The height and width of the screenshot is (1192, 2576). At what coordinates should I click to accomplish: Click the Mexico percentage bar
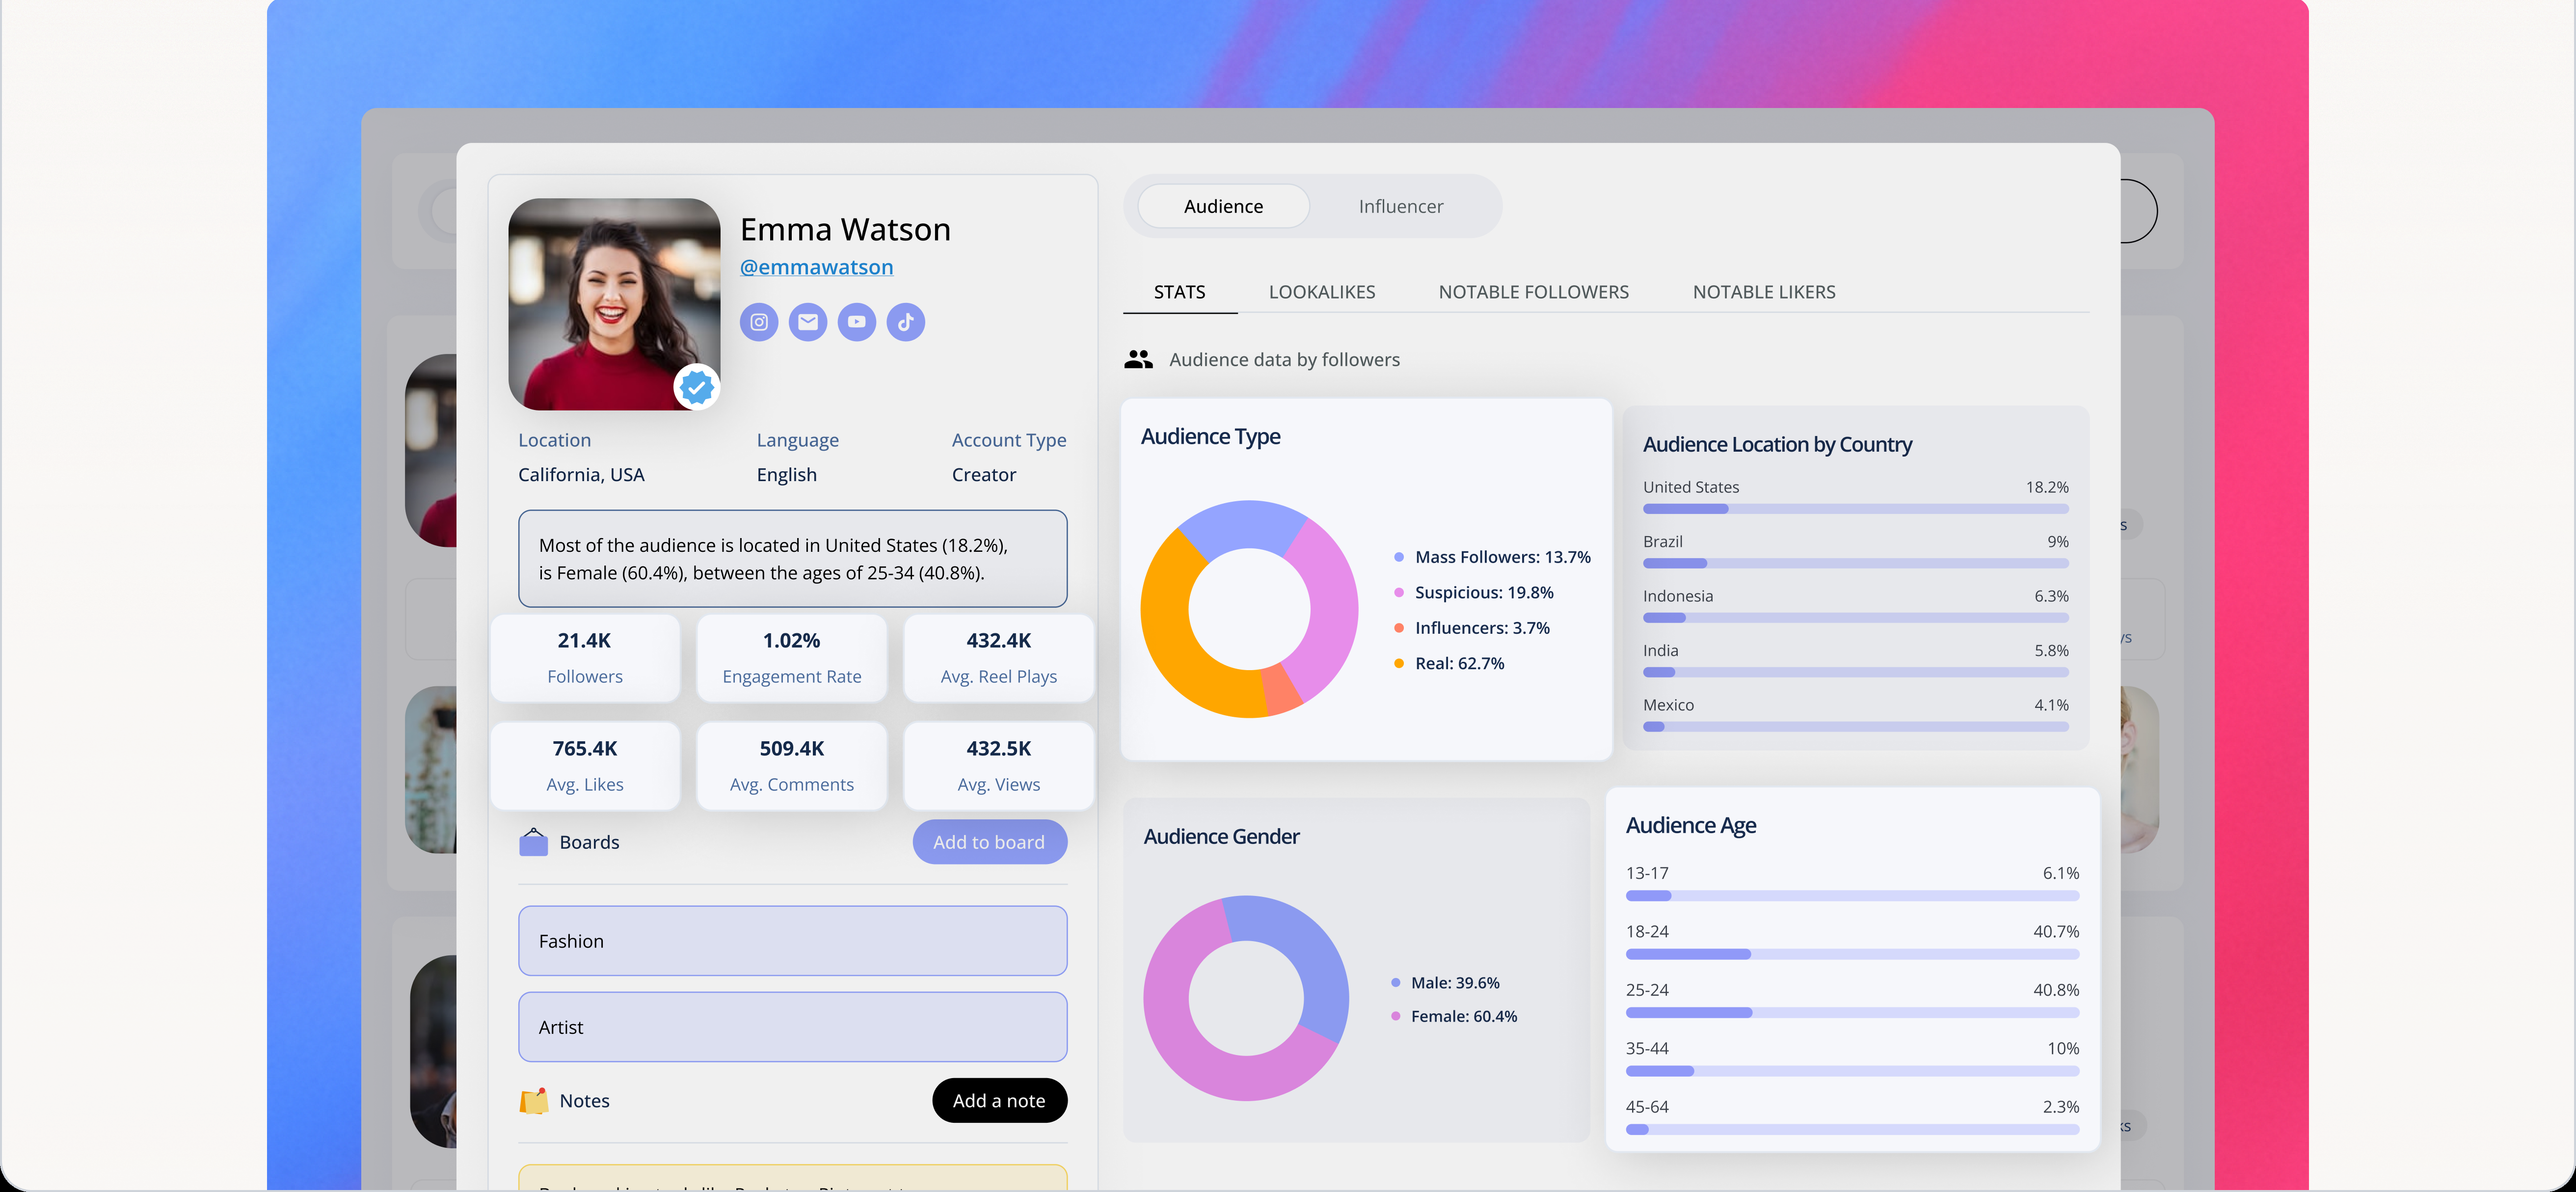[x=1855, y=727]
